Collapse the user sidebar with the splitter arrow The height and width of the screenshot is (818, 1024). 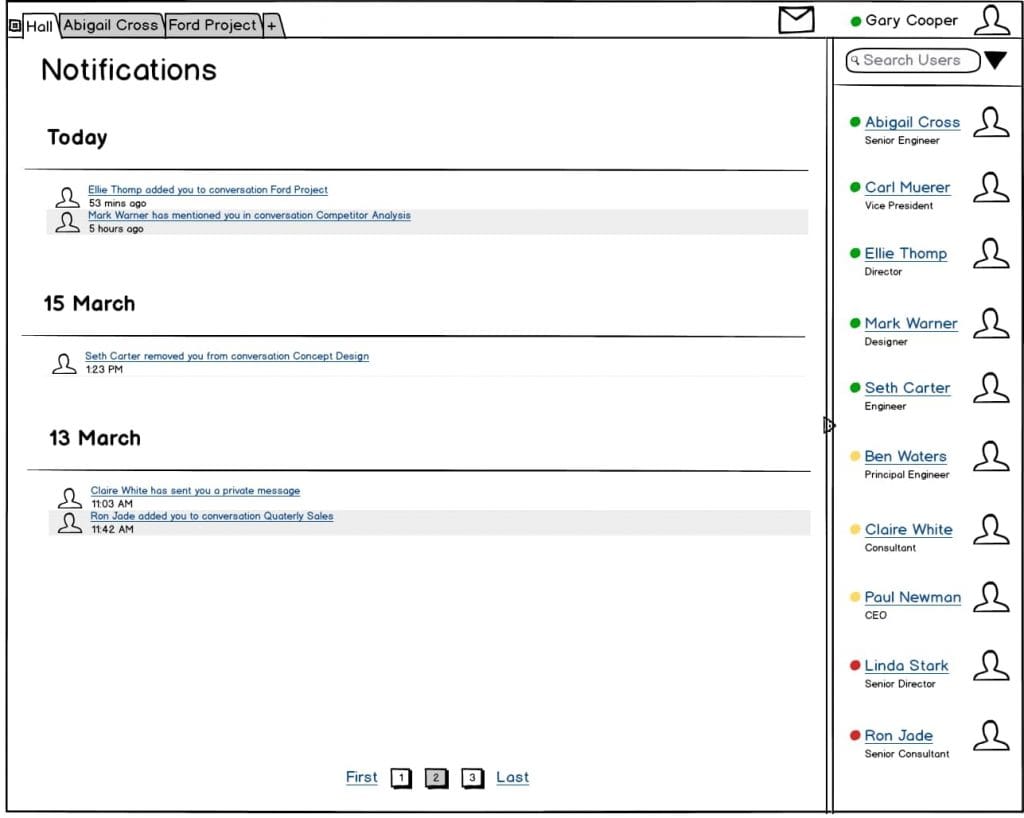tap(829, 426)
